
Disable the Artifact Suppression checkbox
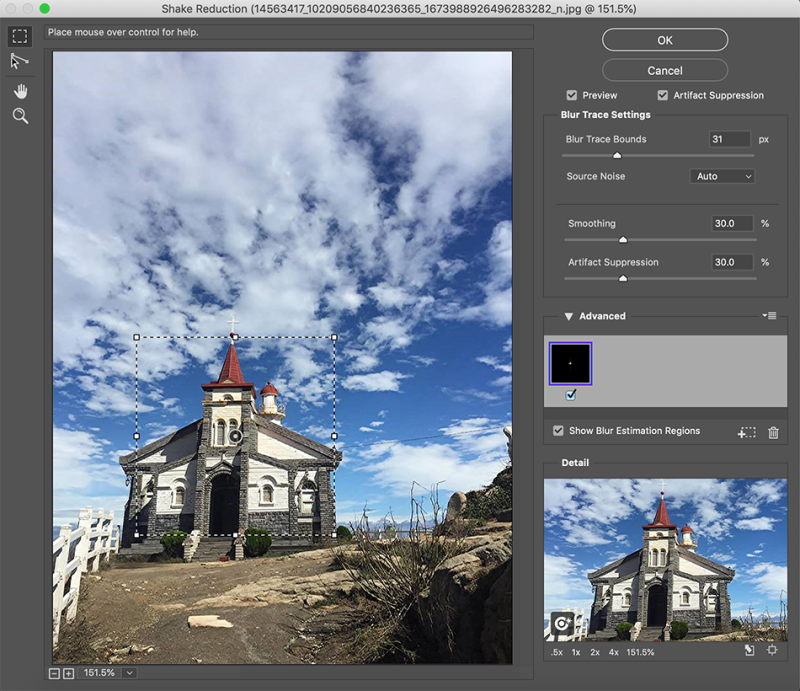point(663,95)
